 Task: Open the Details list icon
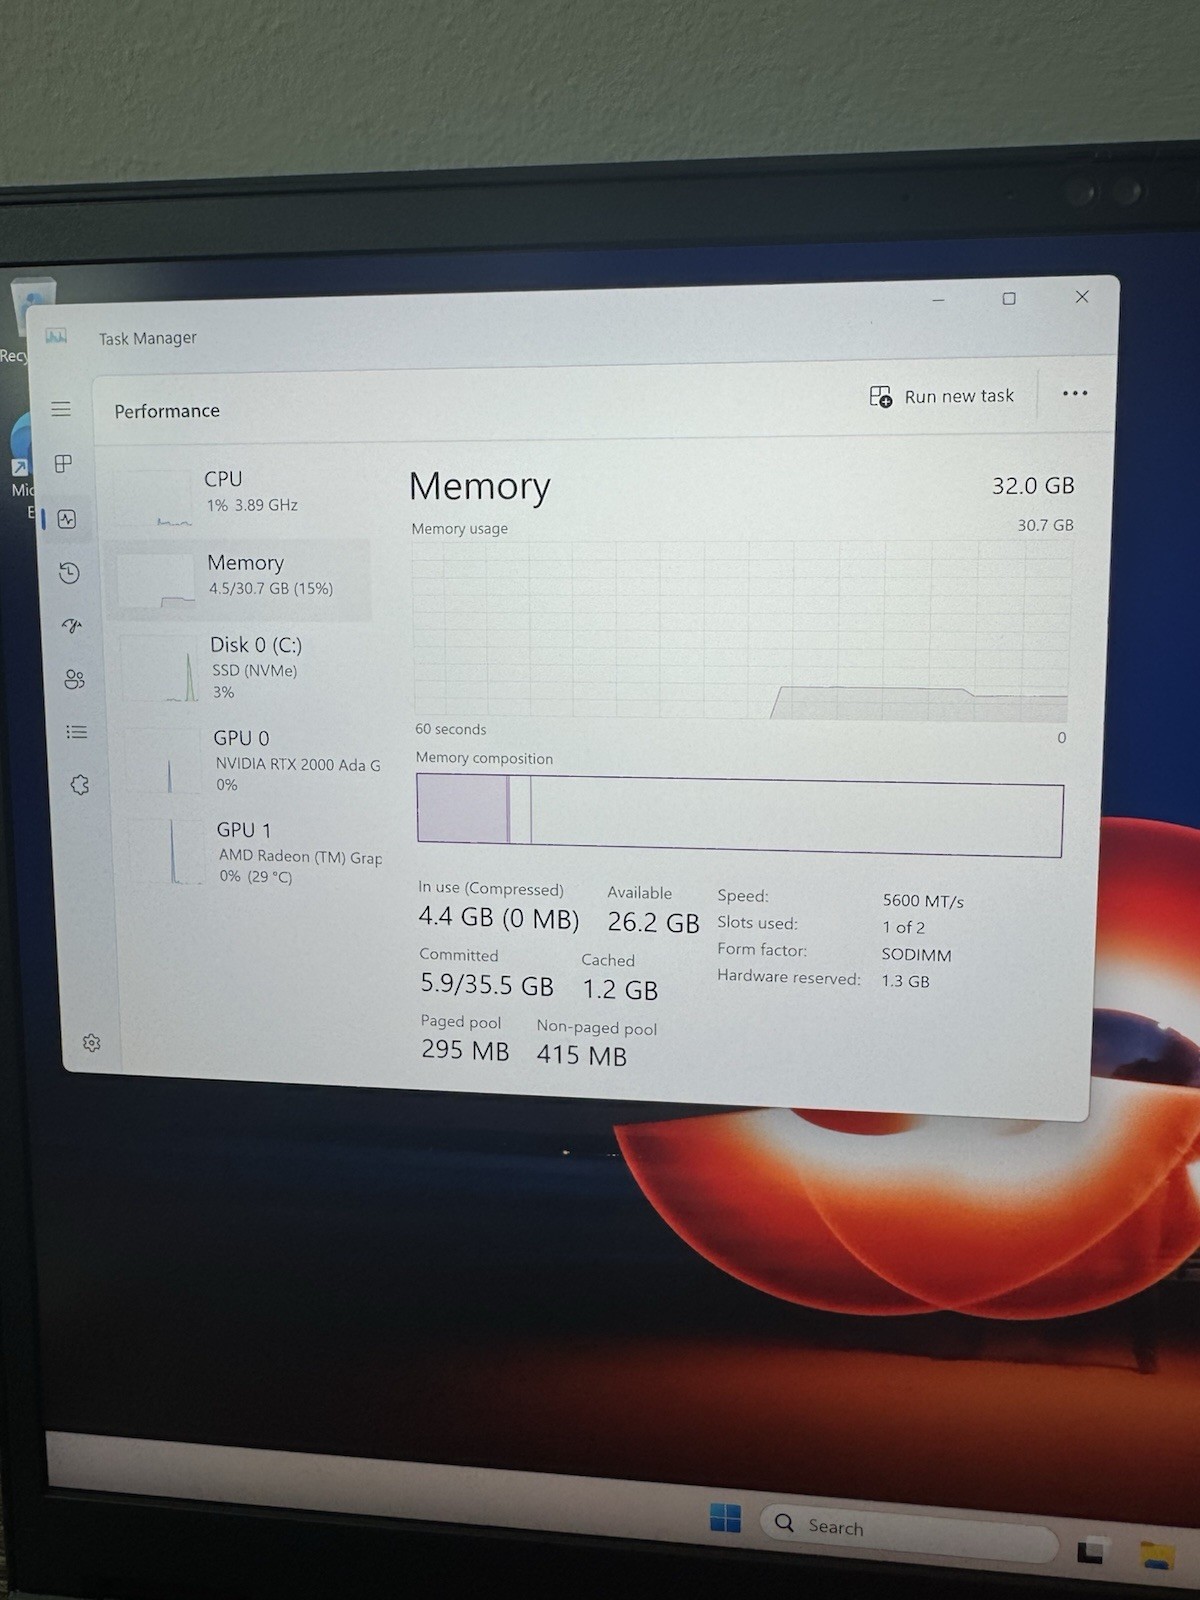pos(77,732)
